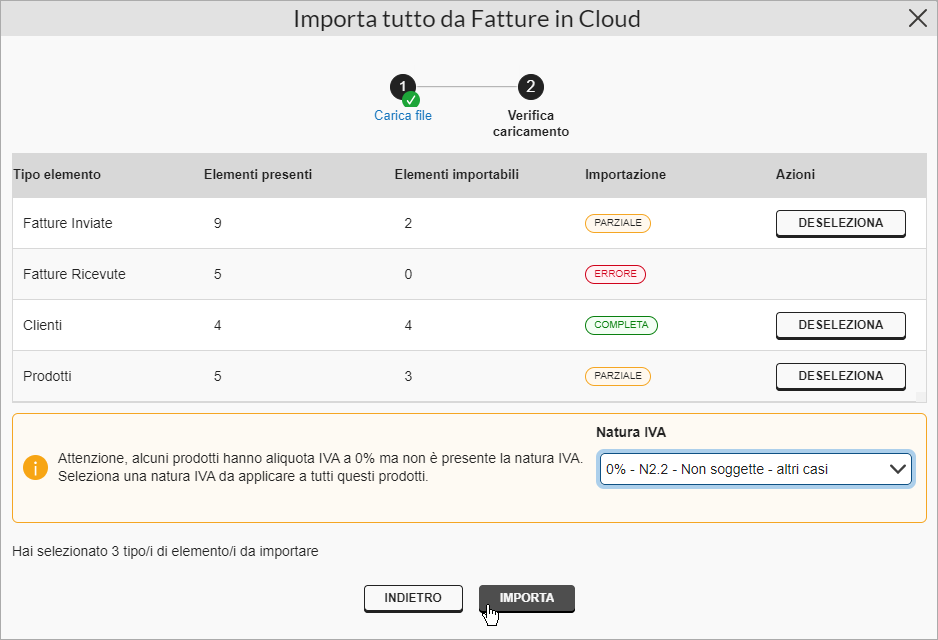Go back to the Carica file step
The width and height of the screenshot is (938, 640).
coord(403,115)
